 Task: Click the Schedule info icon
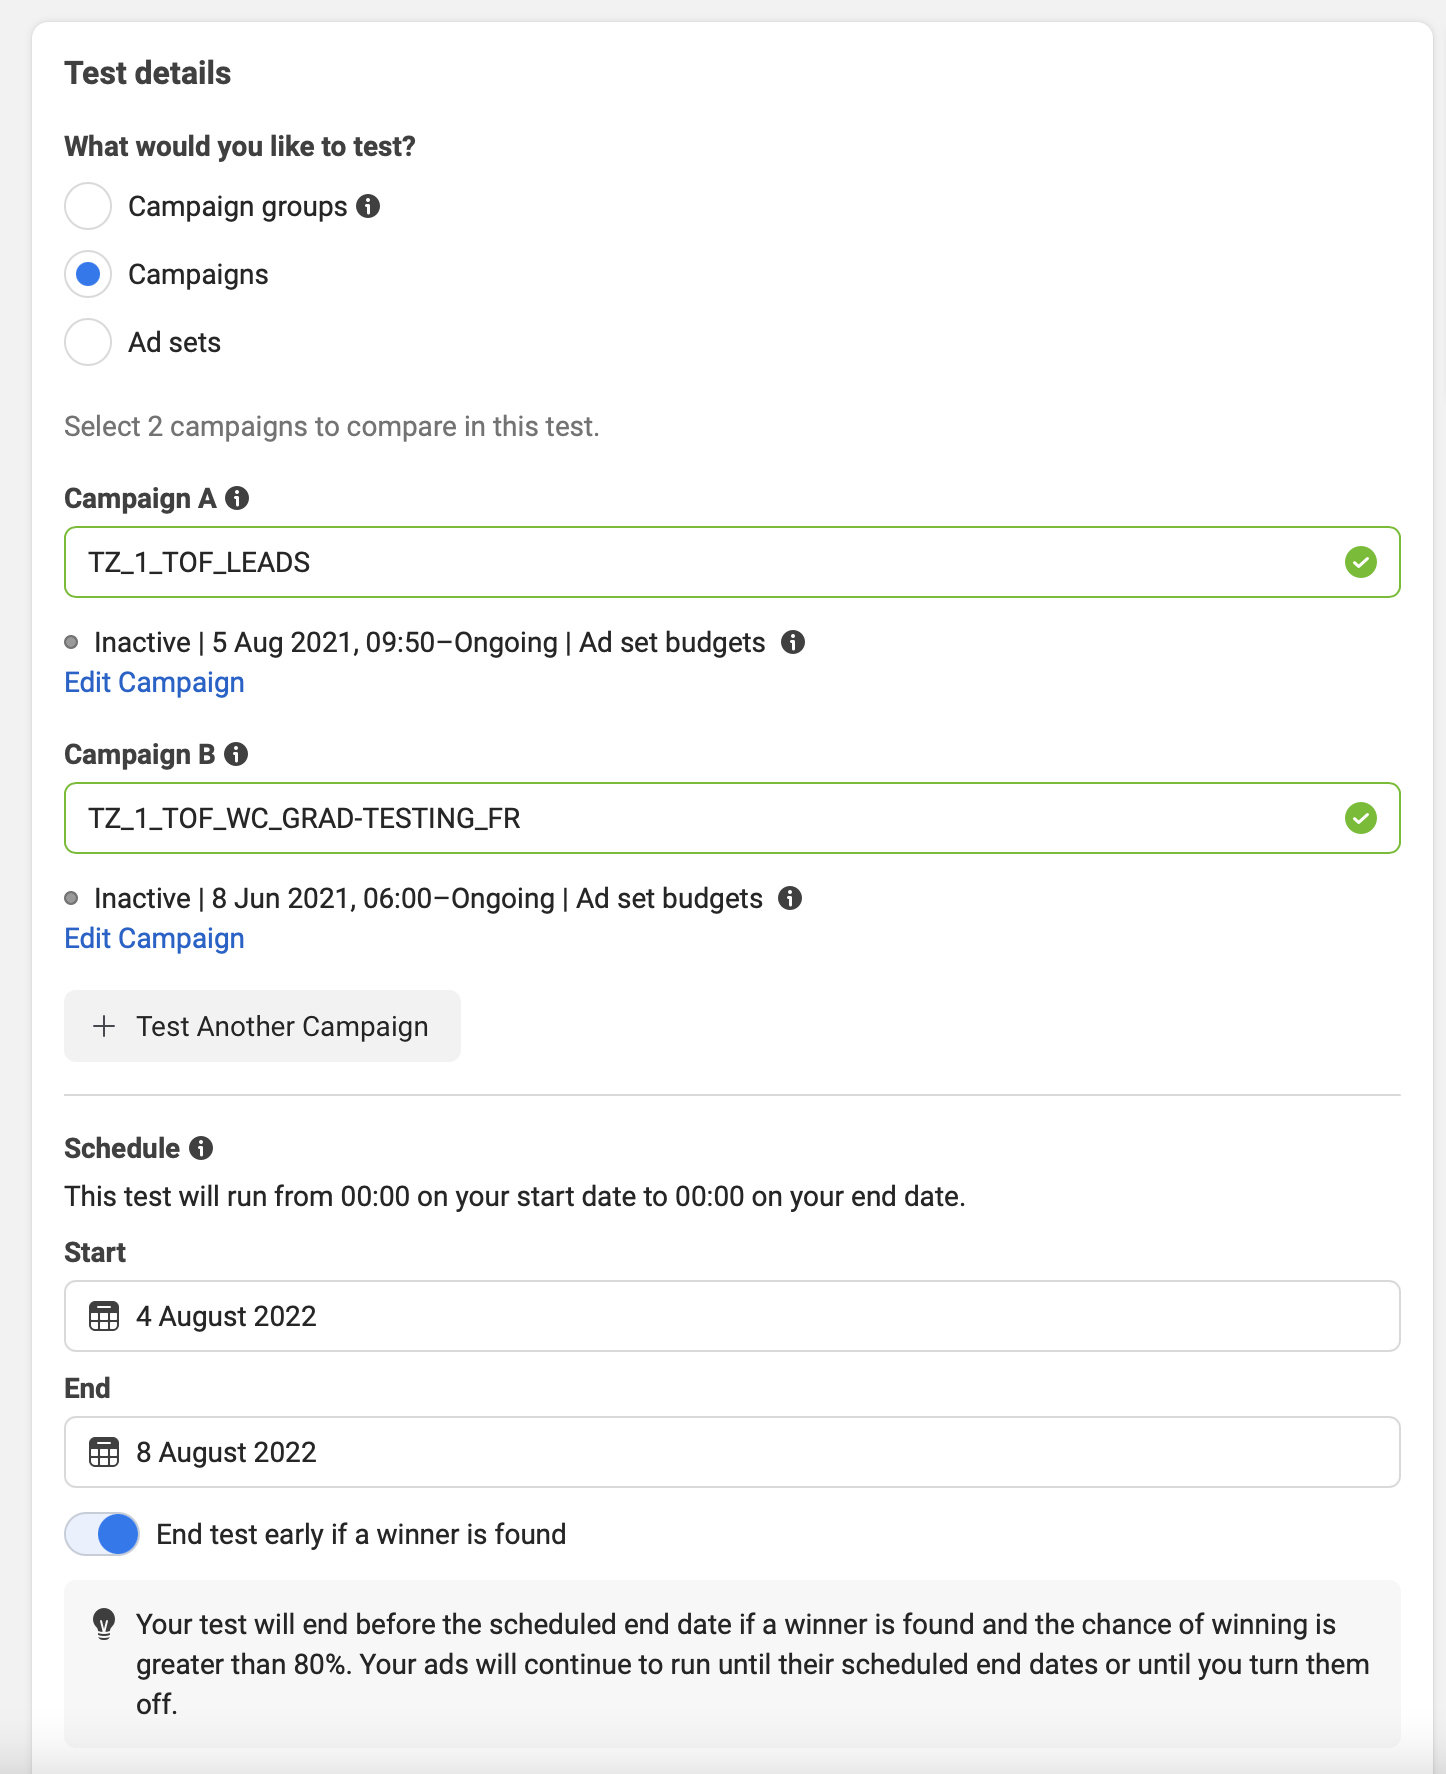201,1148
